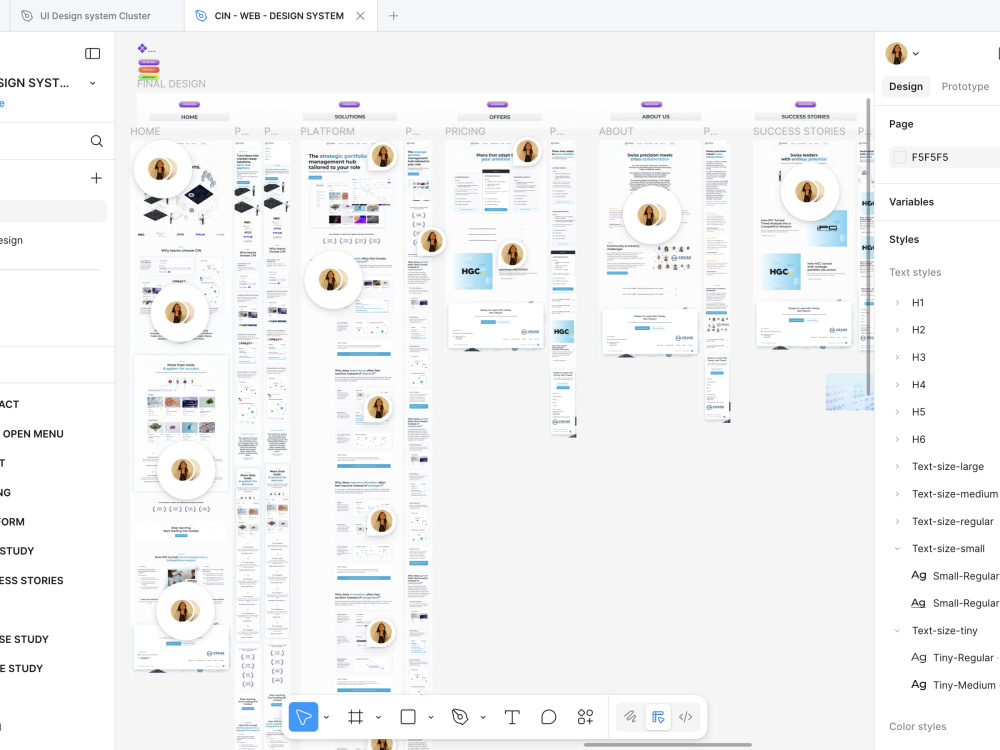Select the OPEN MENU layer
Viewport: 1000px width, 750px height.
[33, 434]
